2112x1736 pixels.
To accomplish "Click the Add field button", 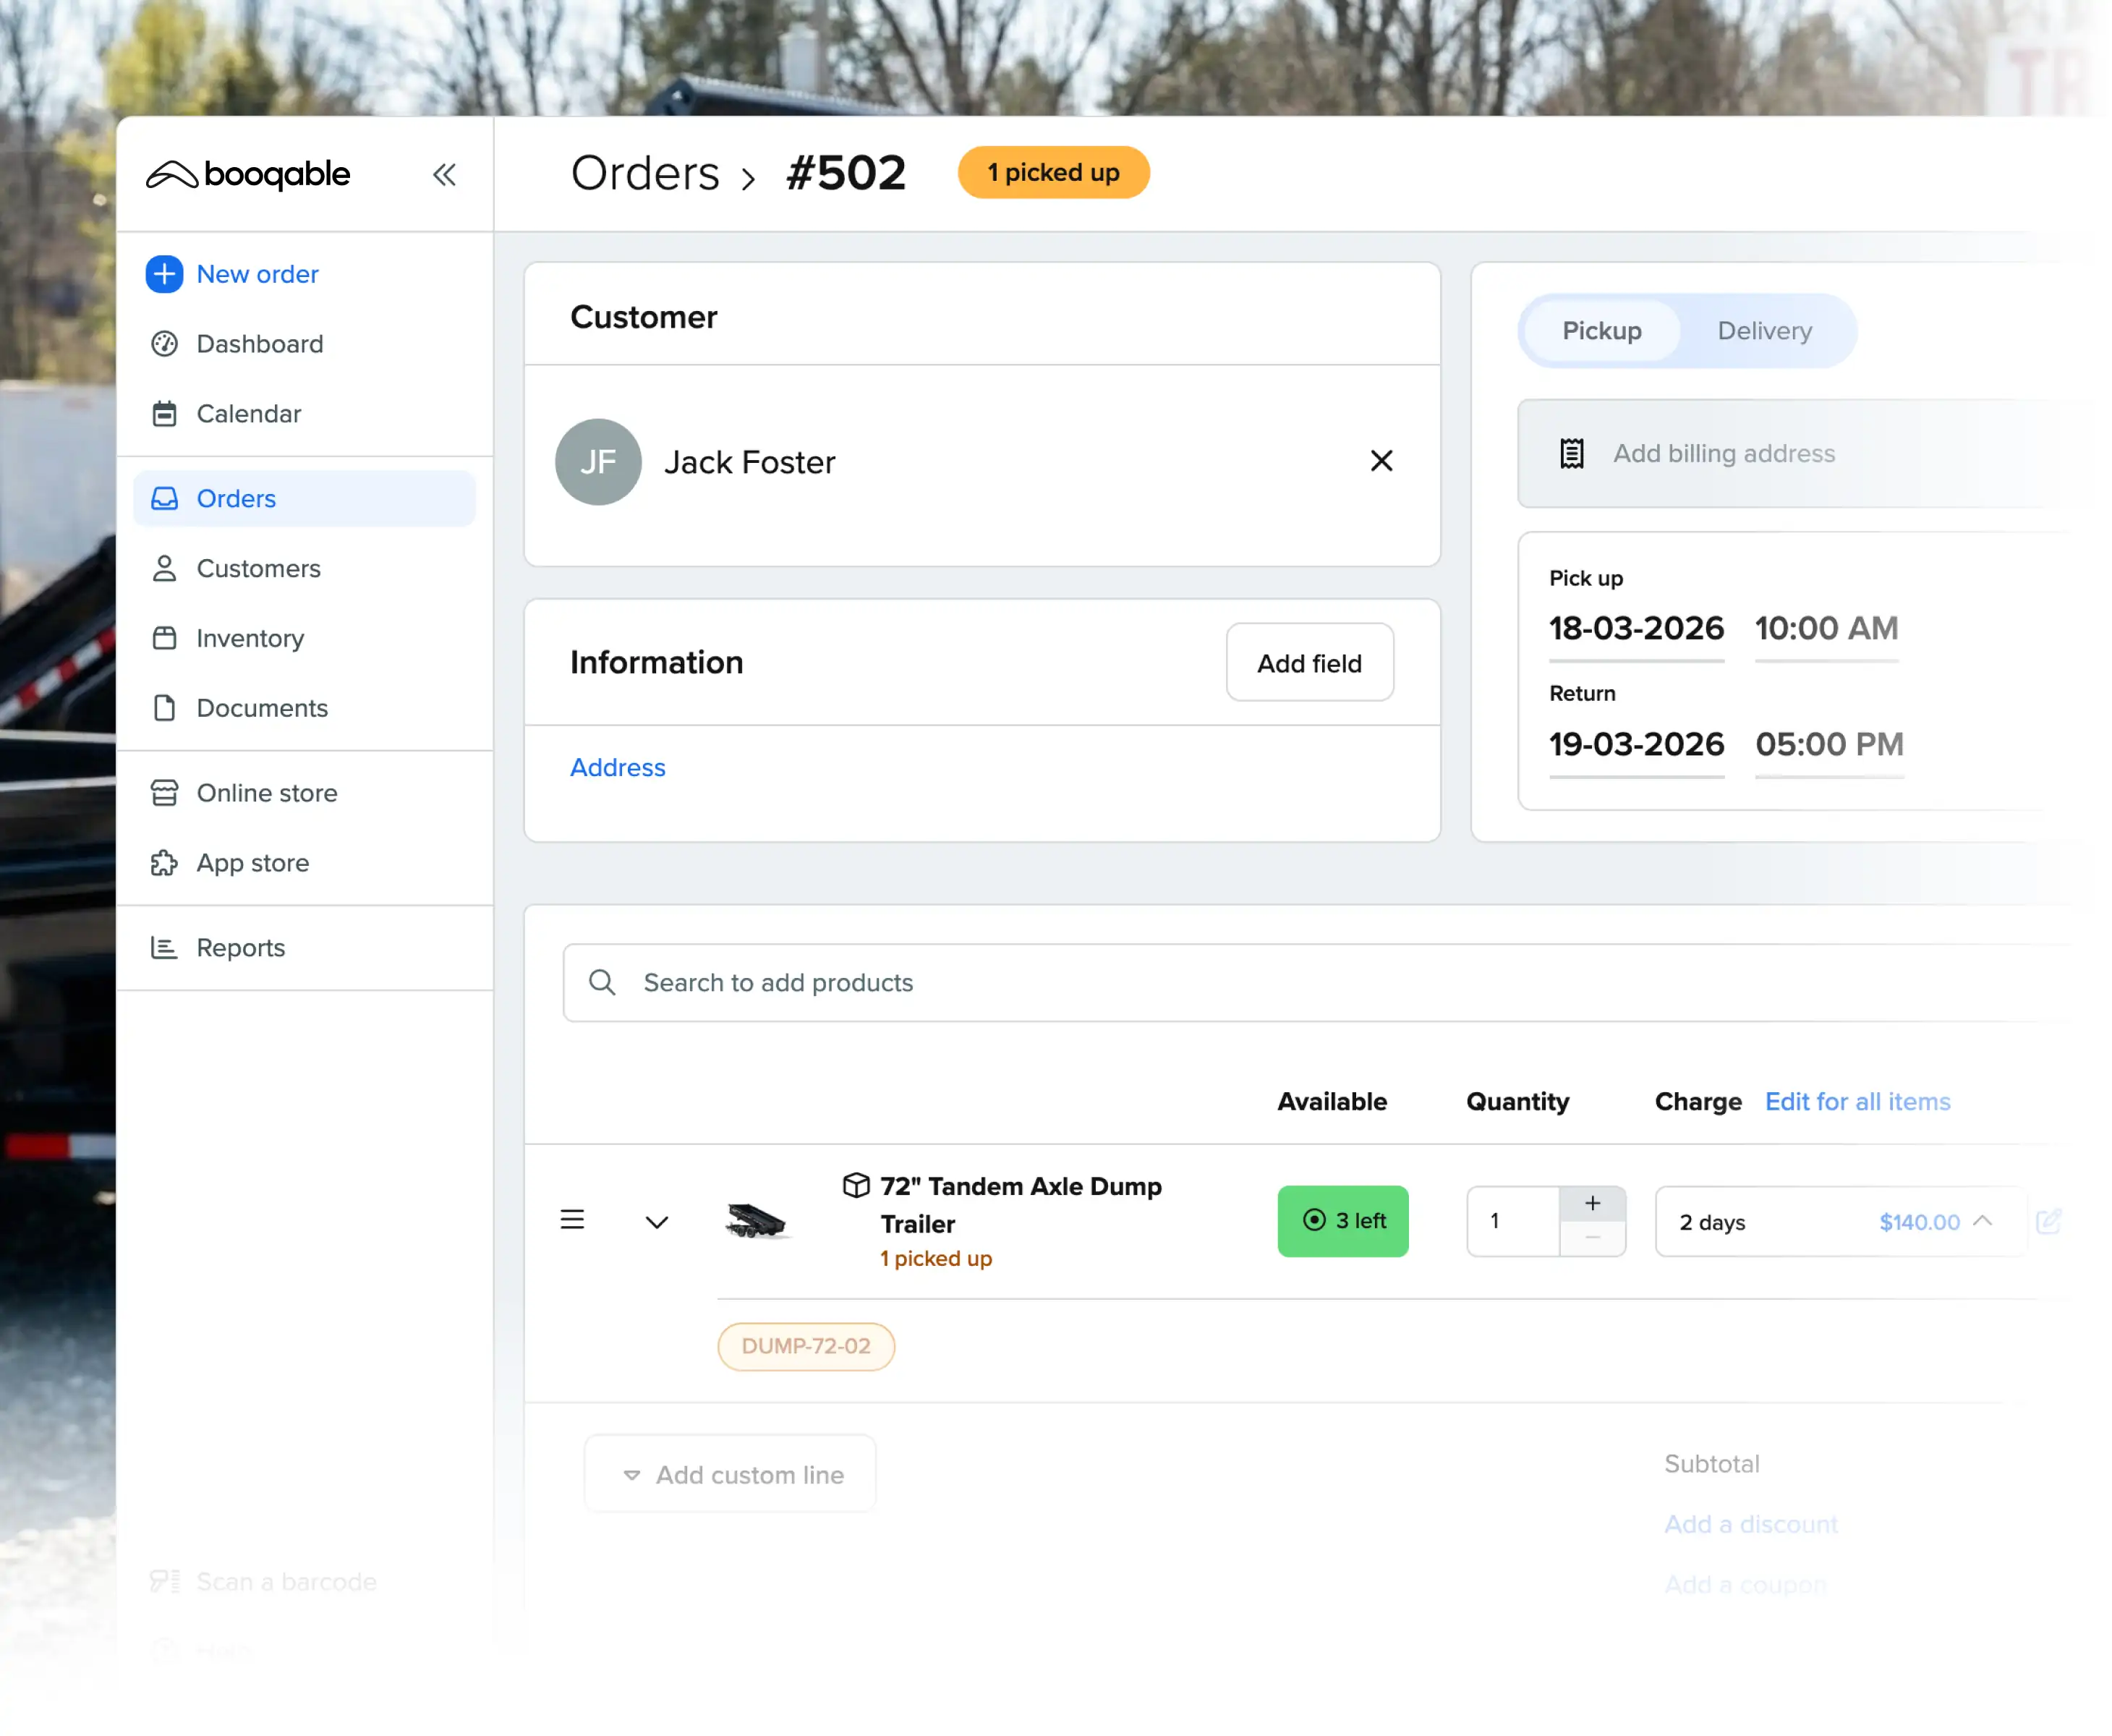I will click(1309, 662).
